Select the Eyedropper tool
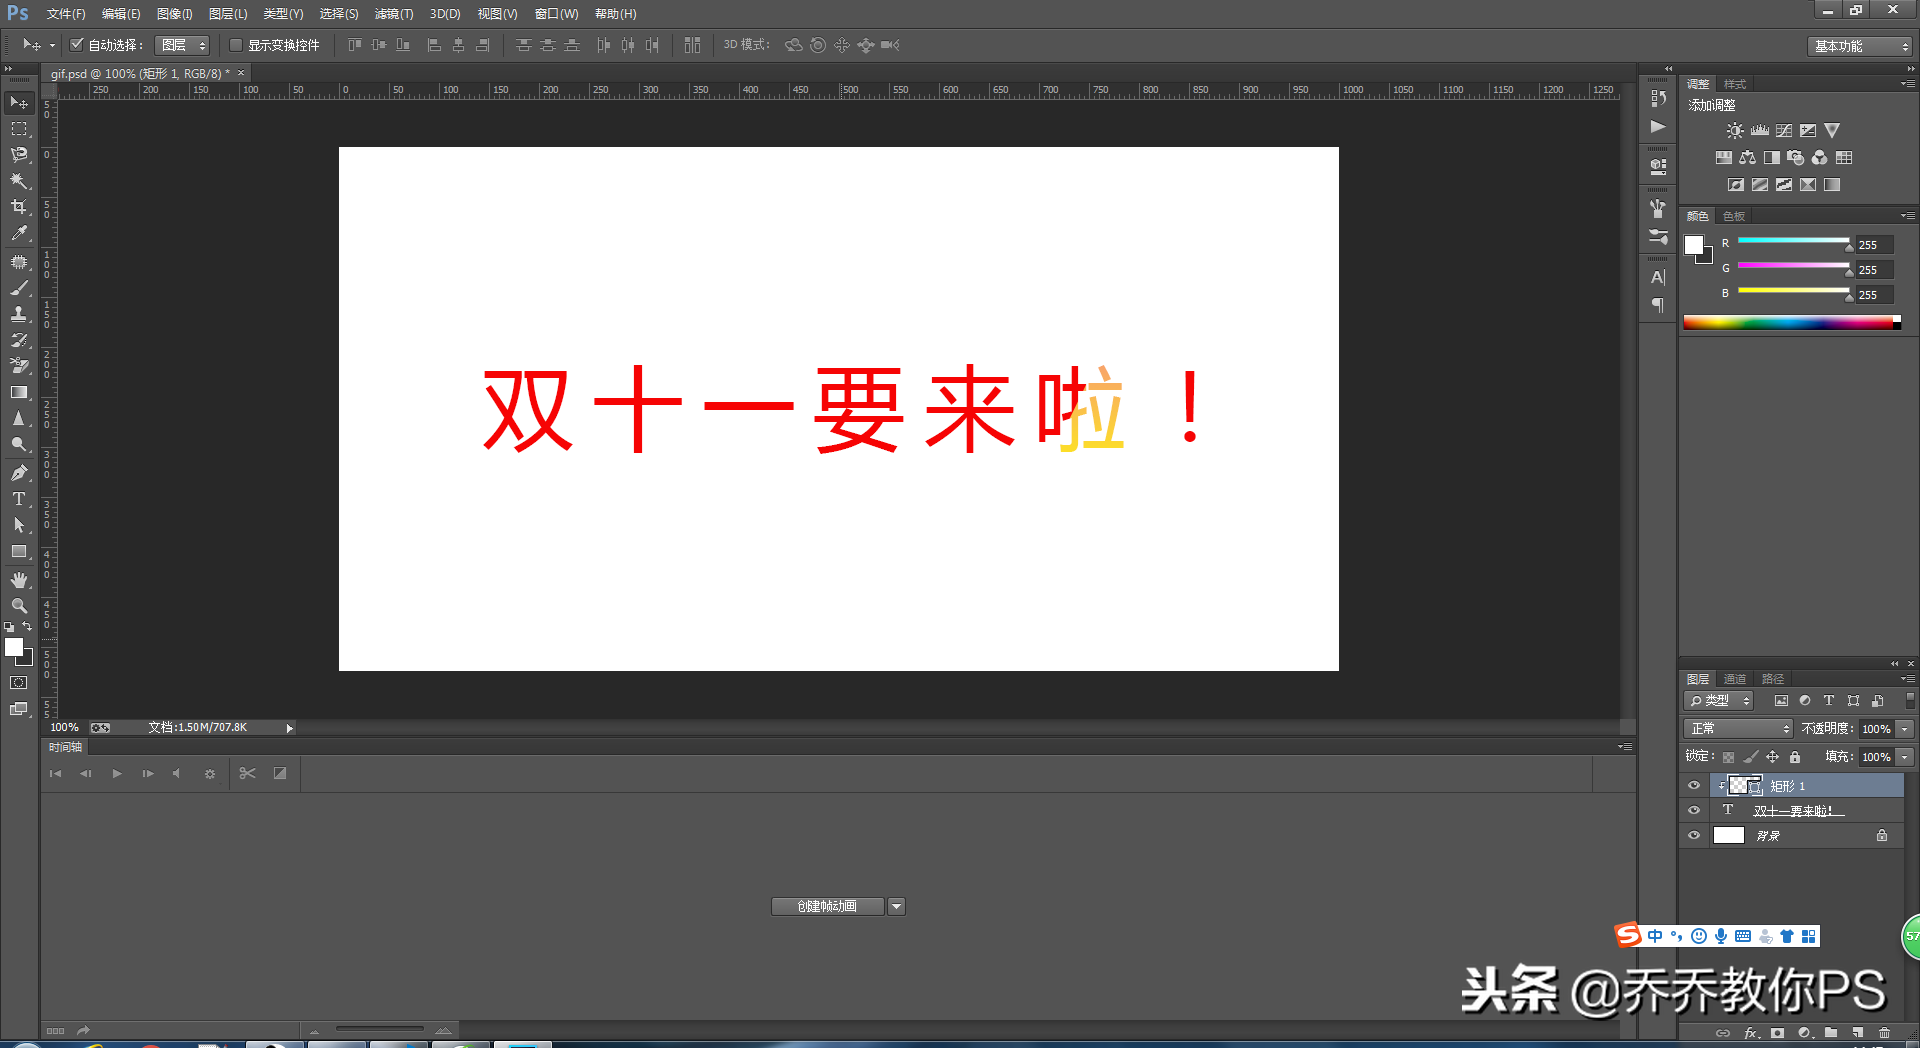Screen dimensions: 1920x1048 click(19, 233)
